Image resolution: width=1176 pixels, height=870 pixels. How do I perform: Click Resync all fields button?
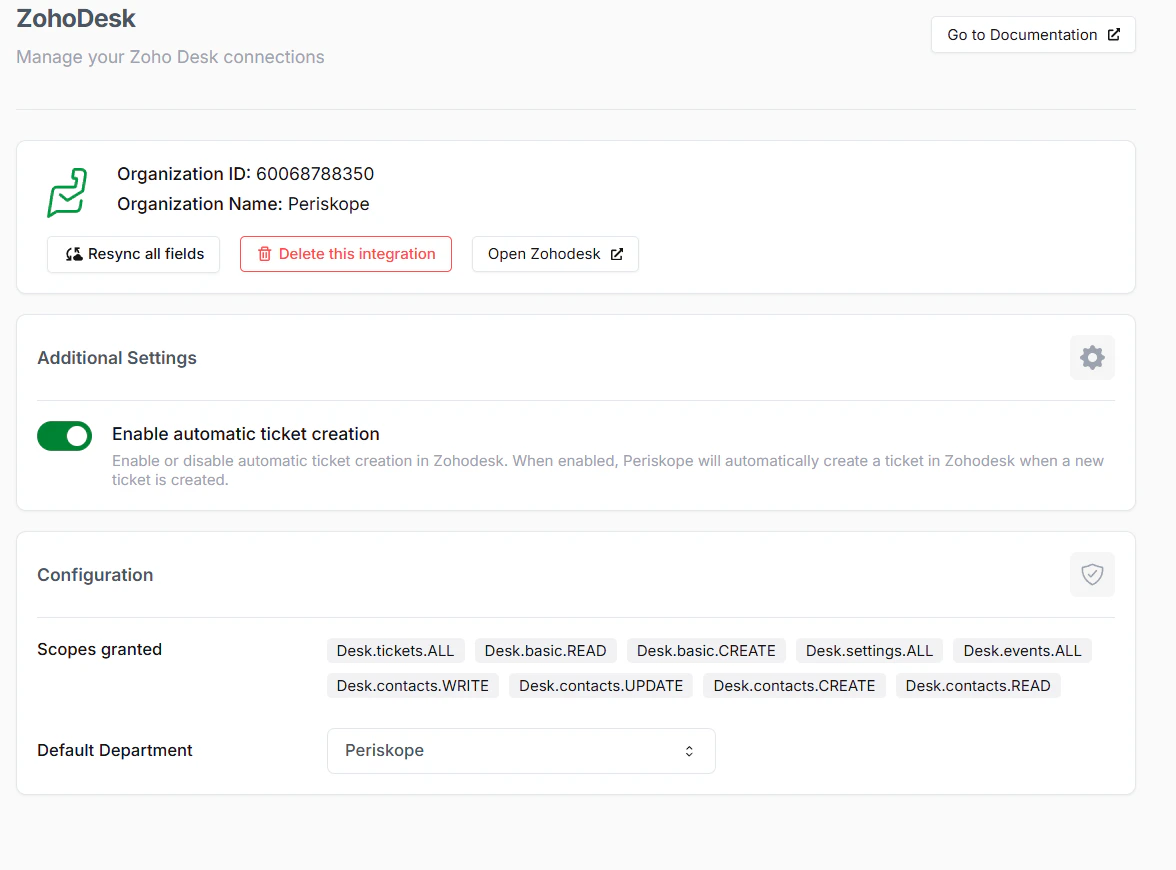(x=134, y=254)
